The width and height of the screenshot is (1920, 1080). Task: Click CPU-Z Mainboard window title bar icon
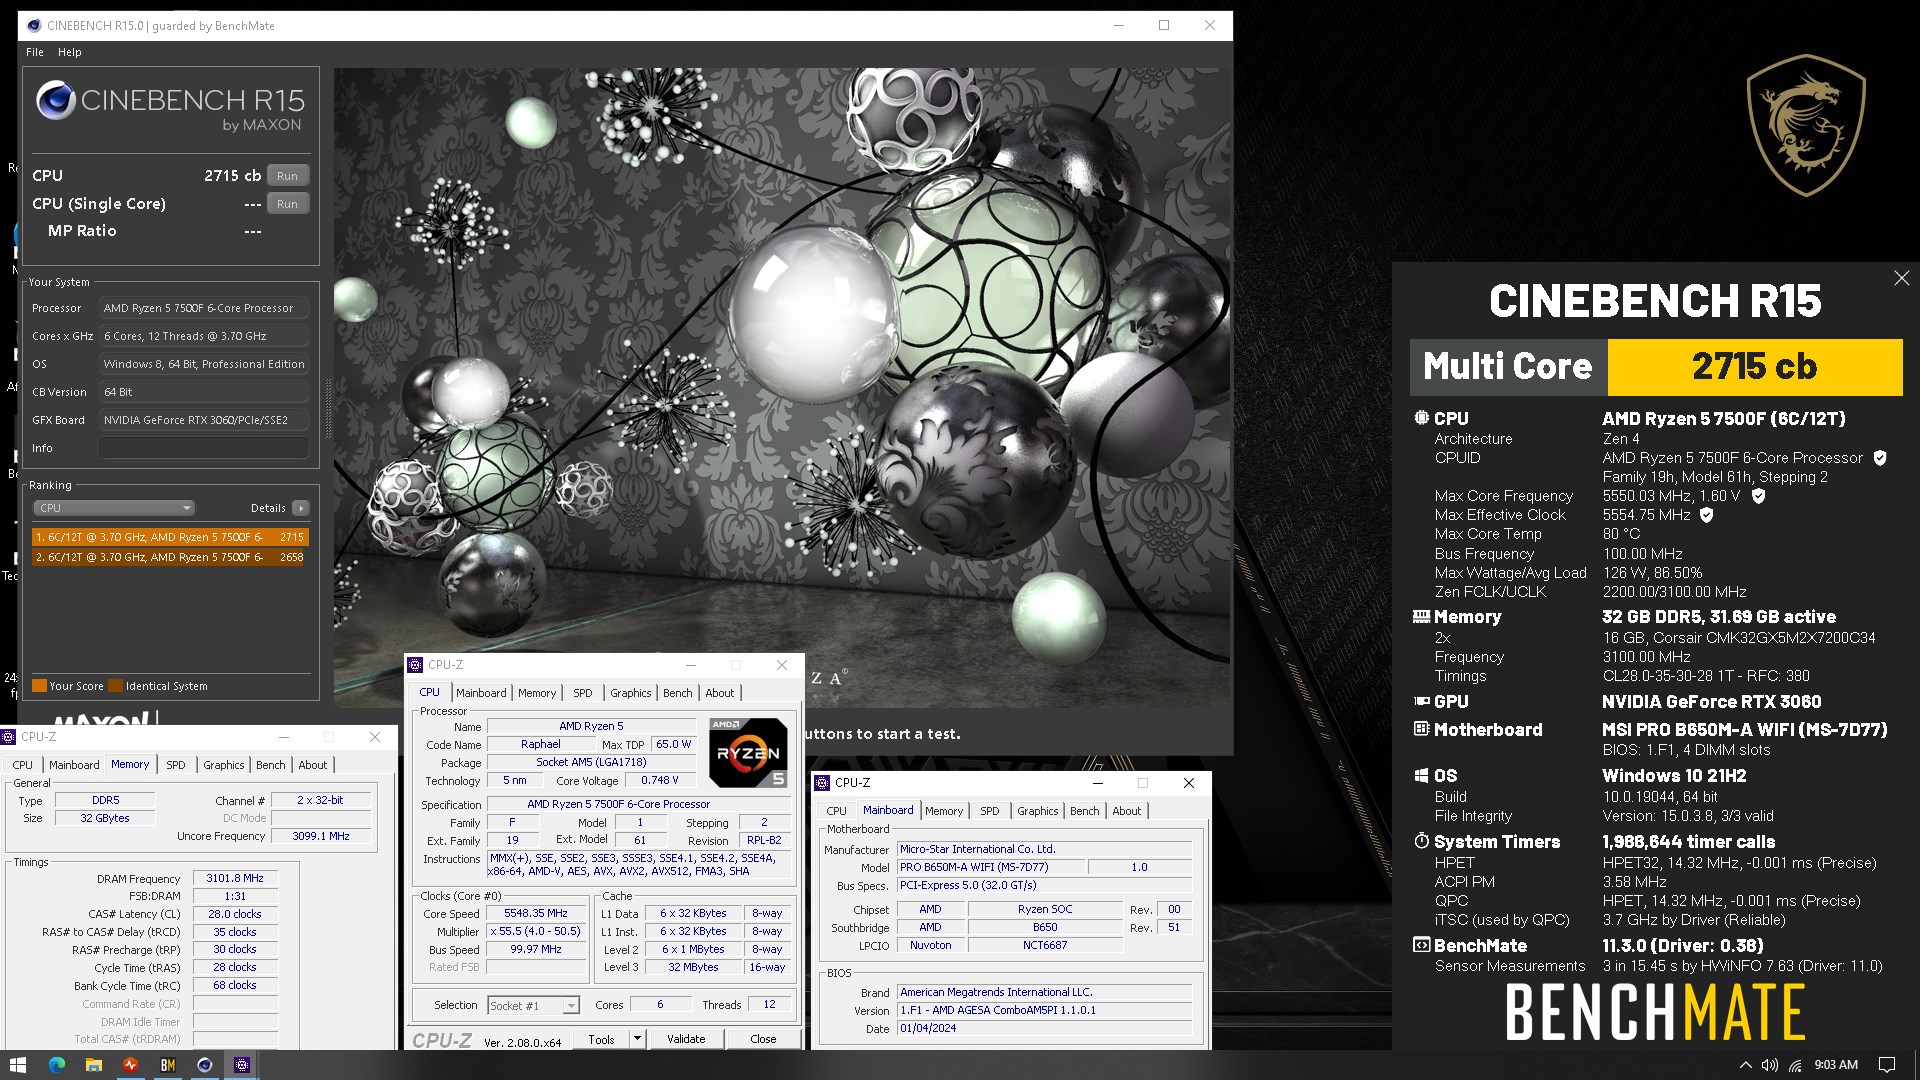click(823, 783)
